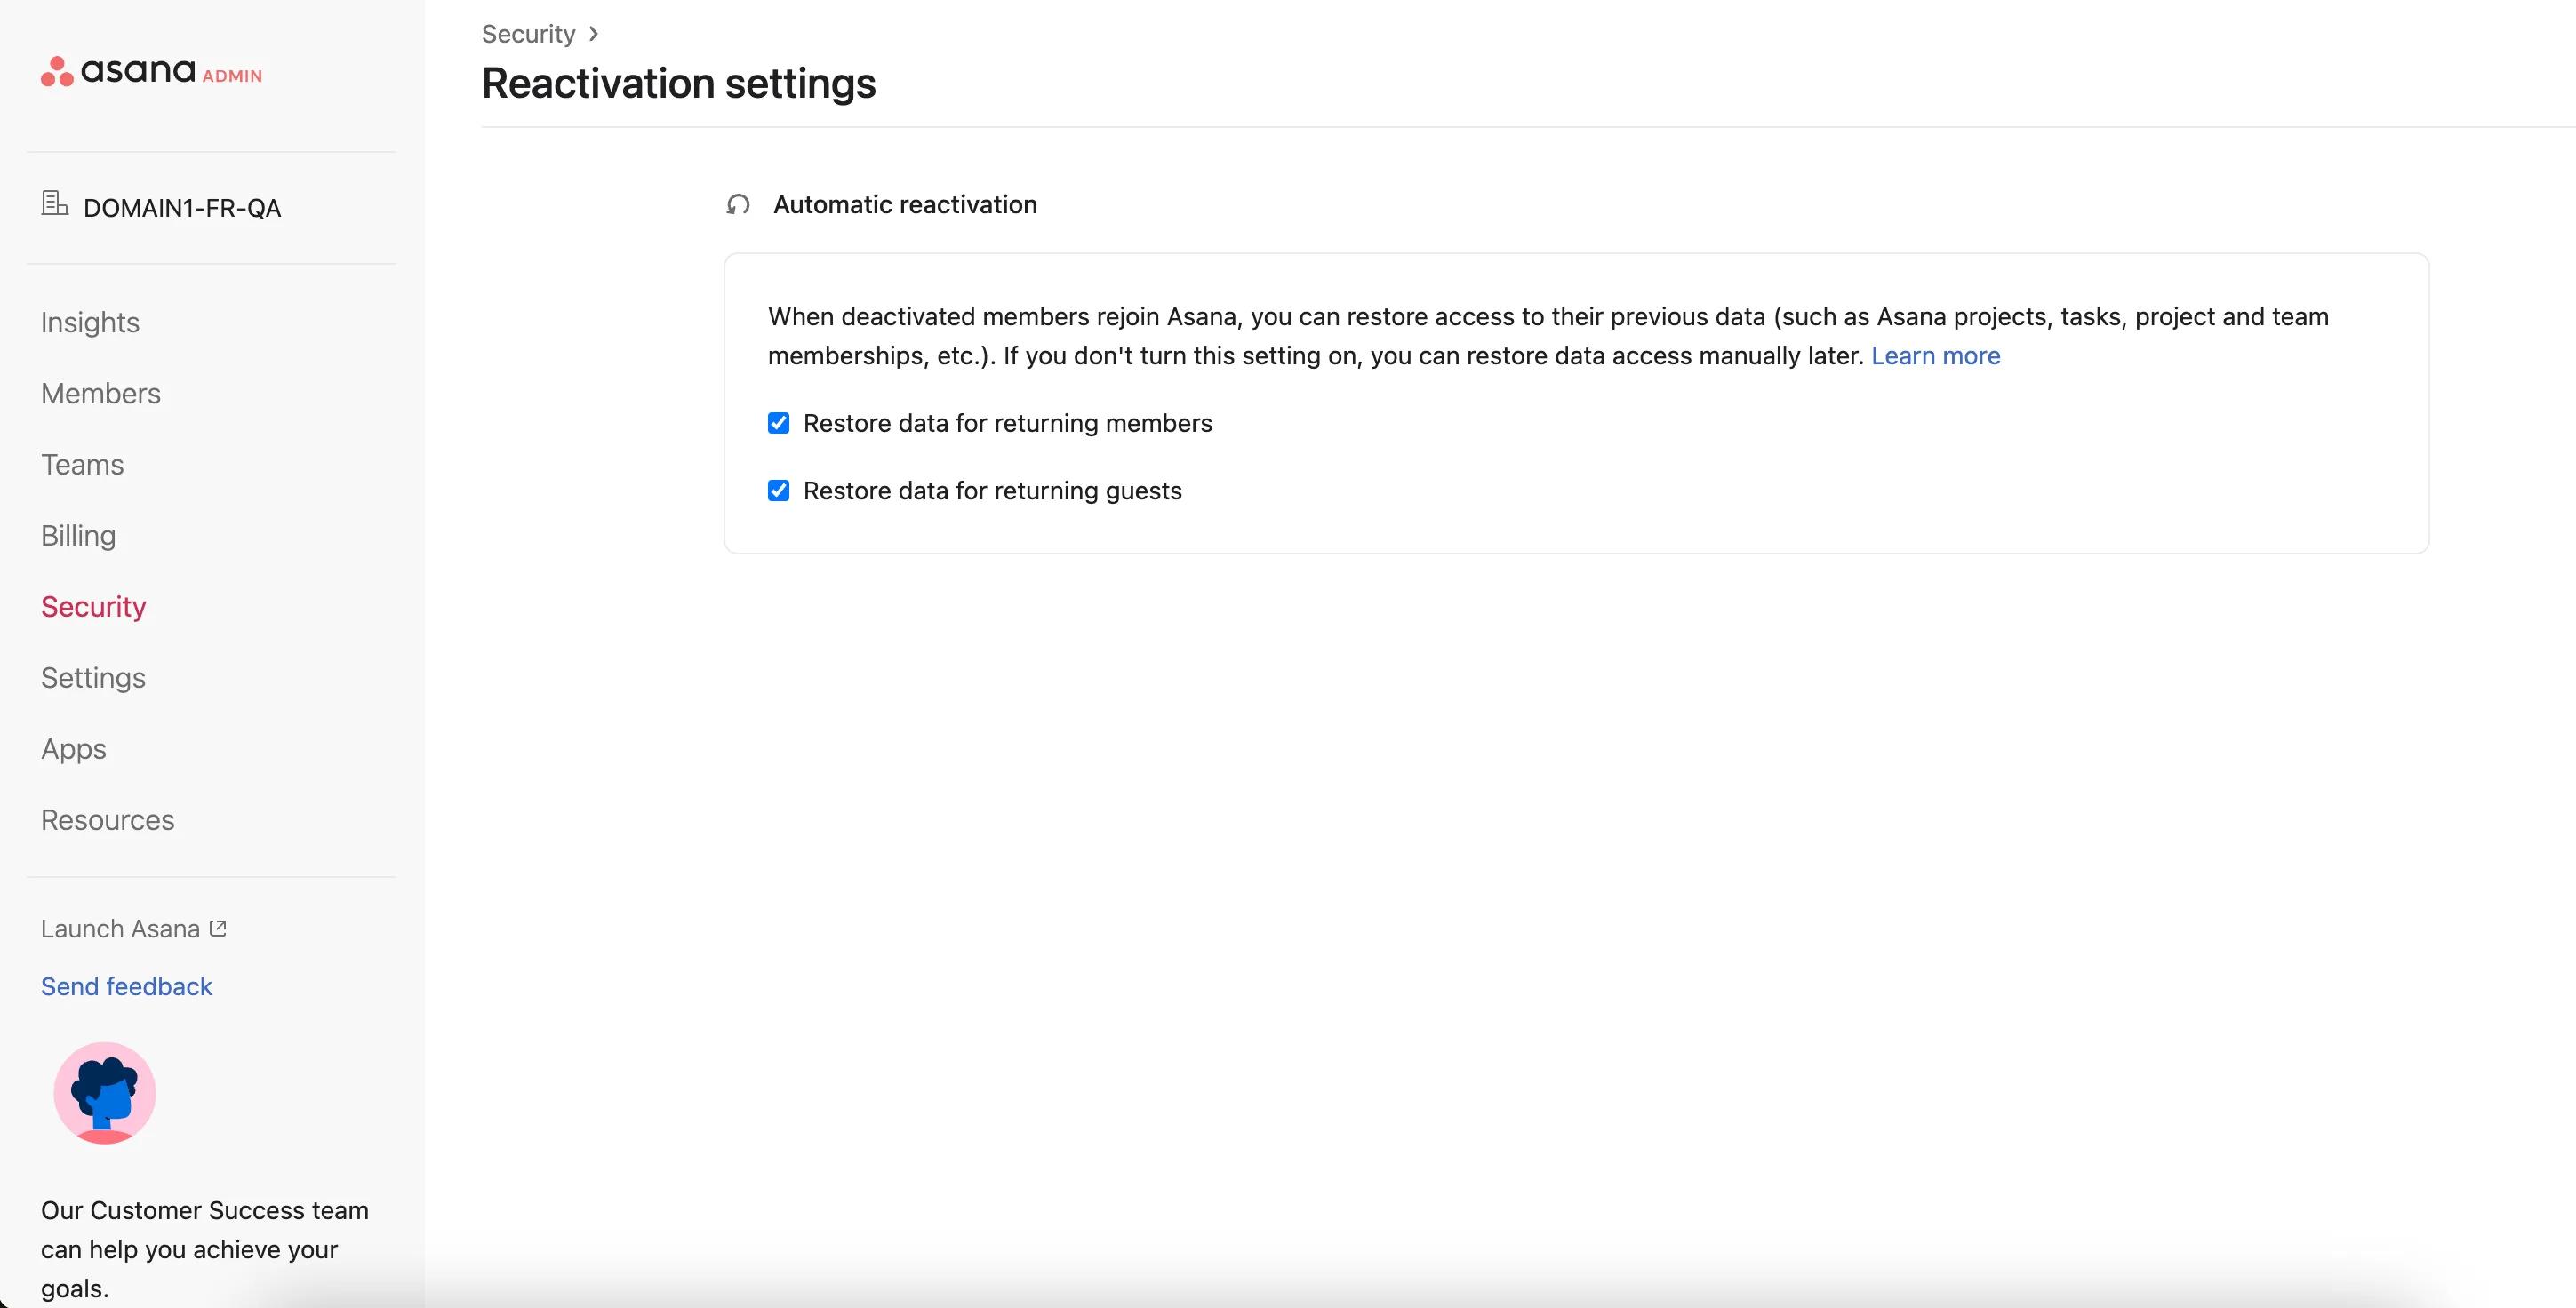
Task: Open the Learn more link
Action: coord(1935,356)
